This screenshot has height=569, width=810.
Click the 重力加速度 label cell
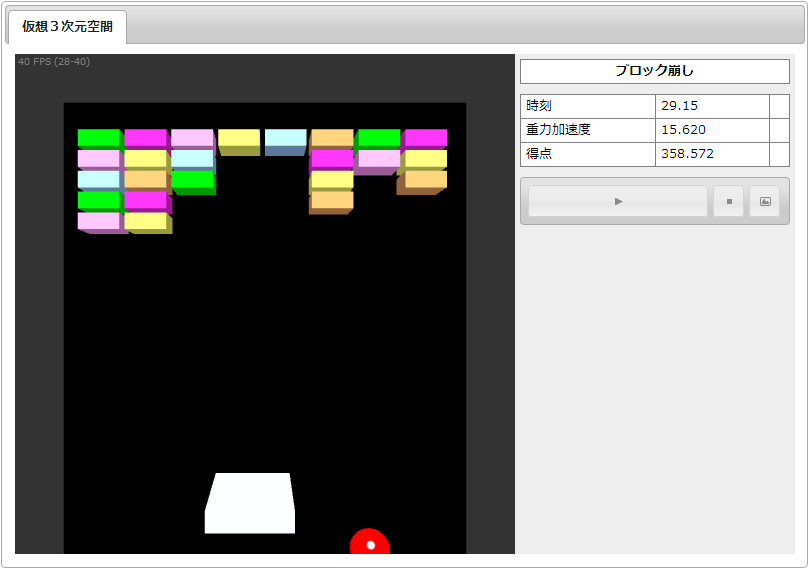point(588,130)
